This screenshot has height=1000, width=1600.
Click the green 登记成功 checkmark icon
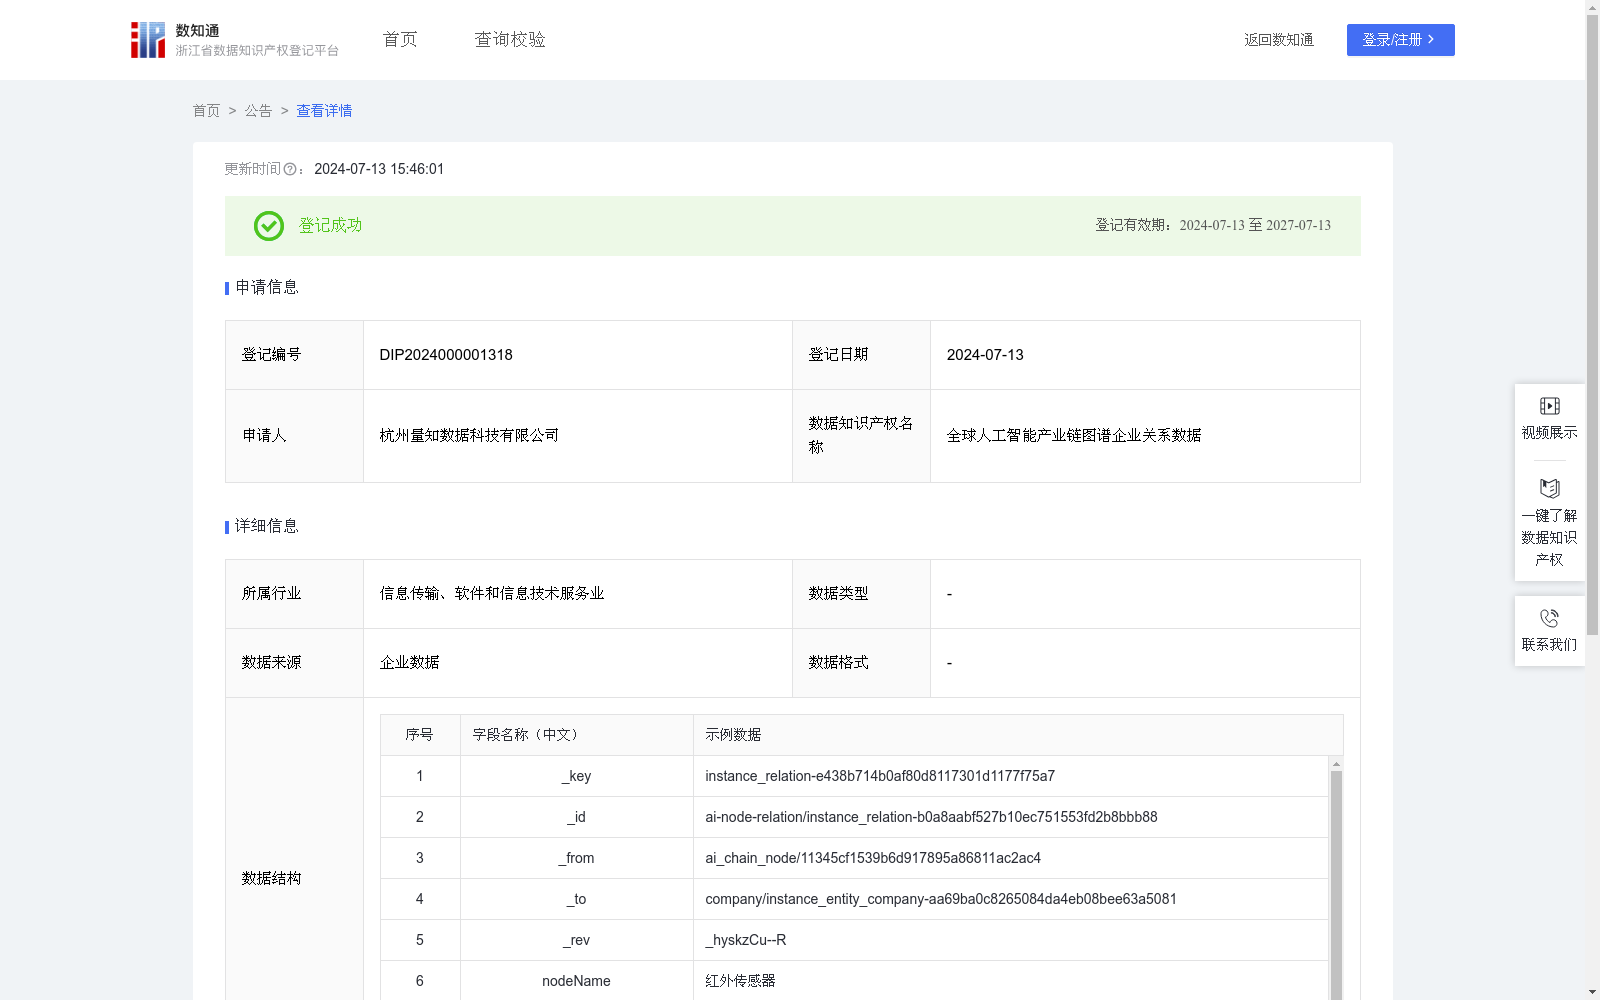coord(269,226)
